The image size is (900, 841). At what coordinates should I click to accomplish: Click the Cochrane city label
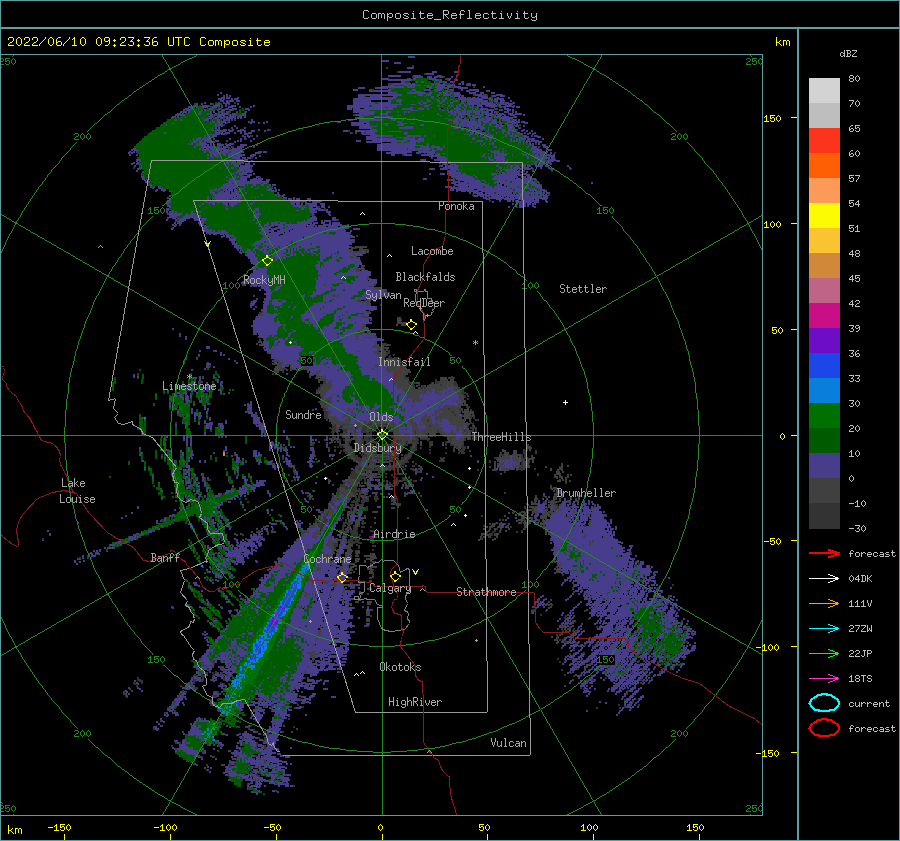tap(327, 559)
